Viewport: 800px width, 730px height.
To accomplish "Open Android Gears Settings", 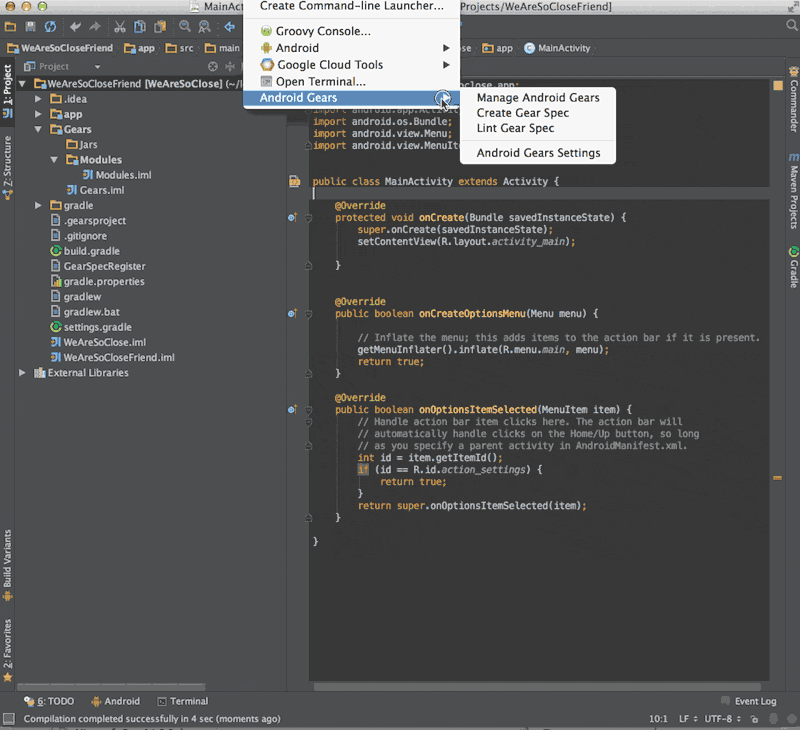I will tap(538, 153).
